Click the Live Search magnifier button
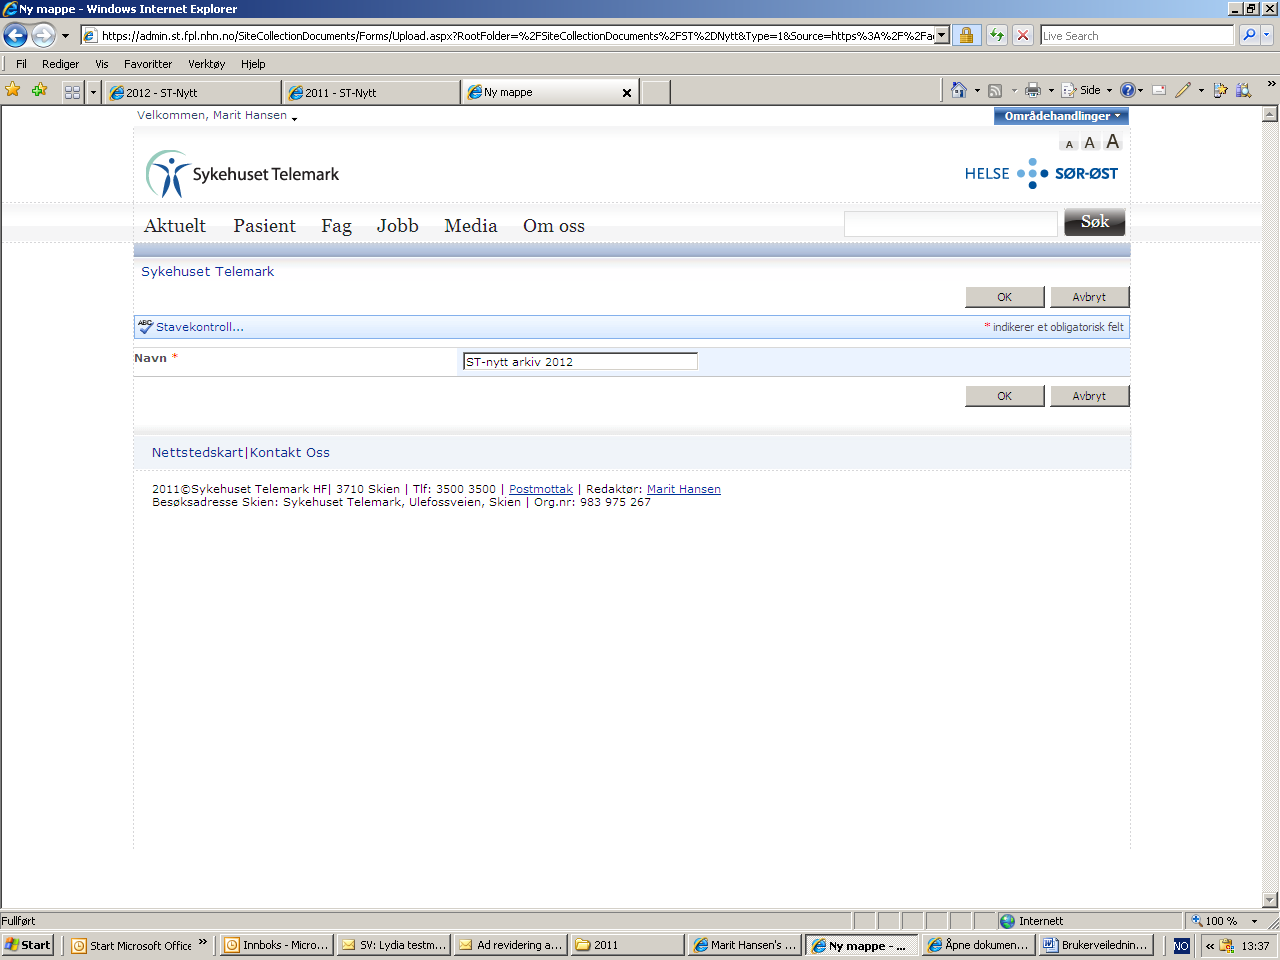The width and height of the screenshot is (1280, 960). 1248,36
